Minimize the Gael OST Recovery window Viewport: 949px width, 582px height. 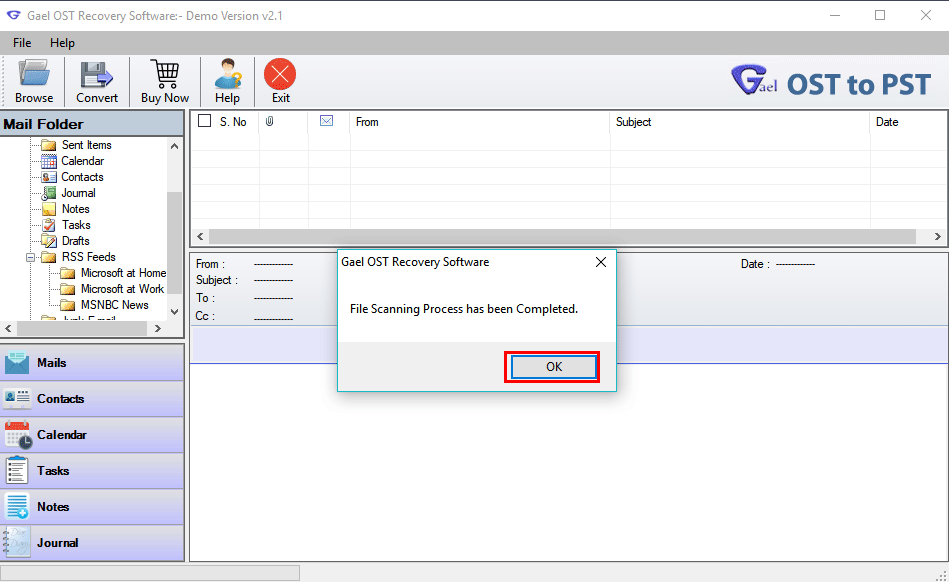click(x=835, y=16)
